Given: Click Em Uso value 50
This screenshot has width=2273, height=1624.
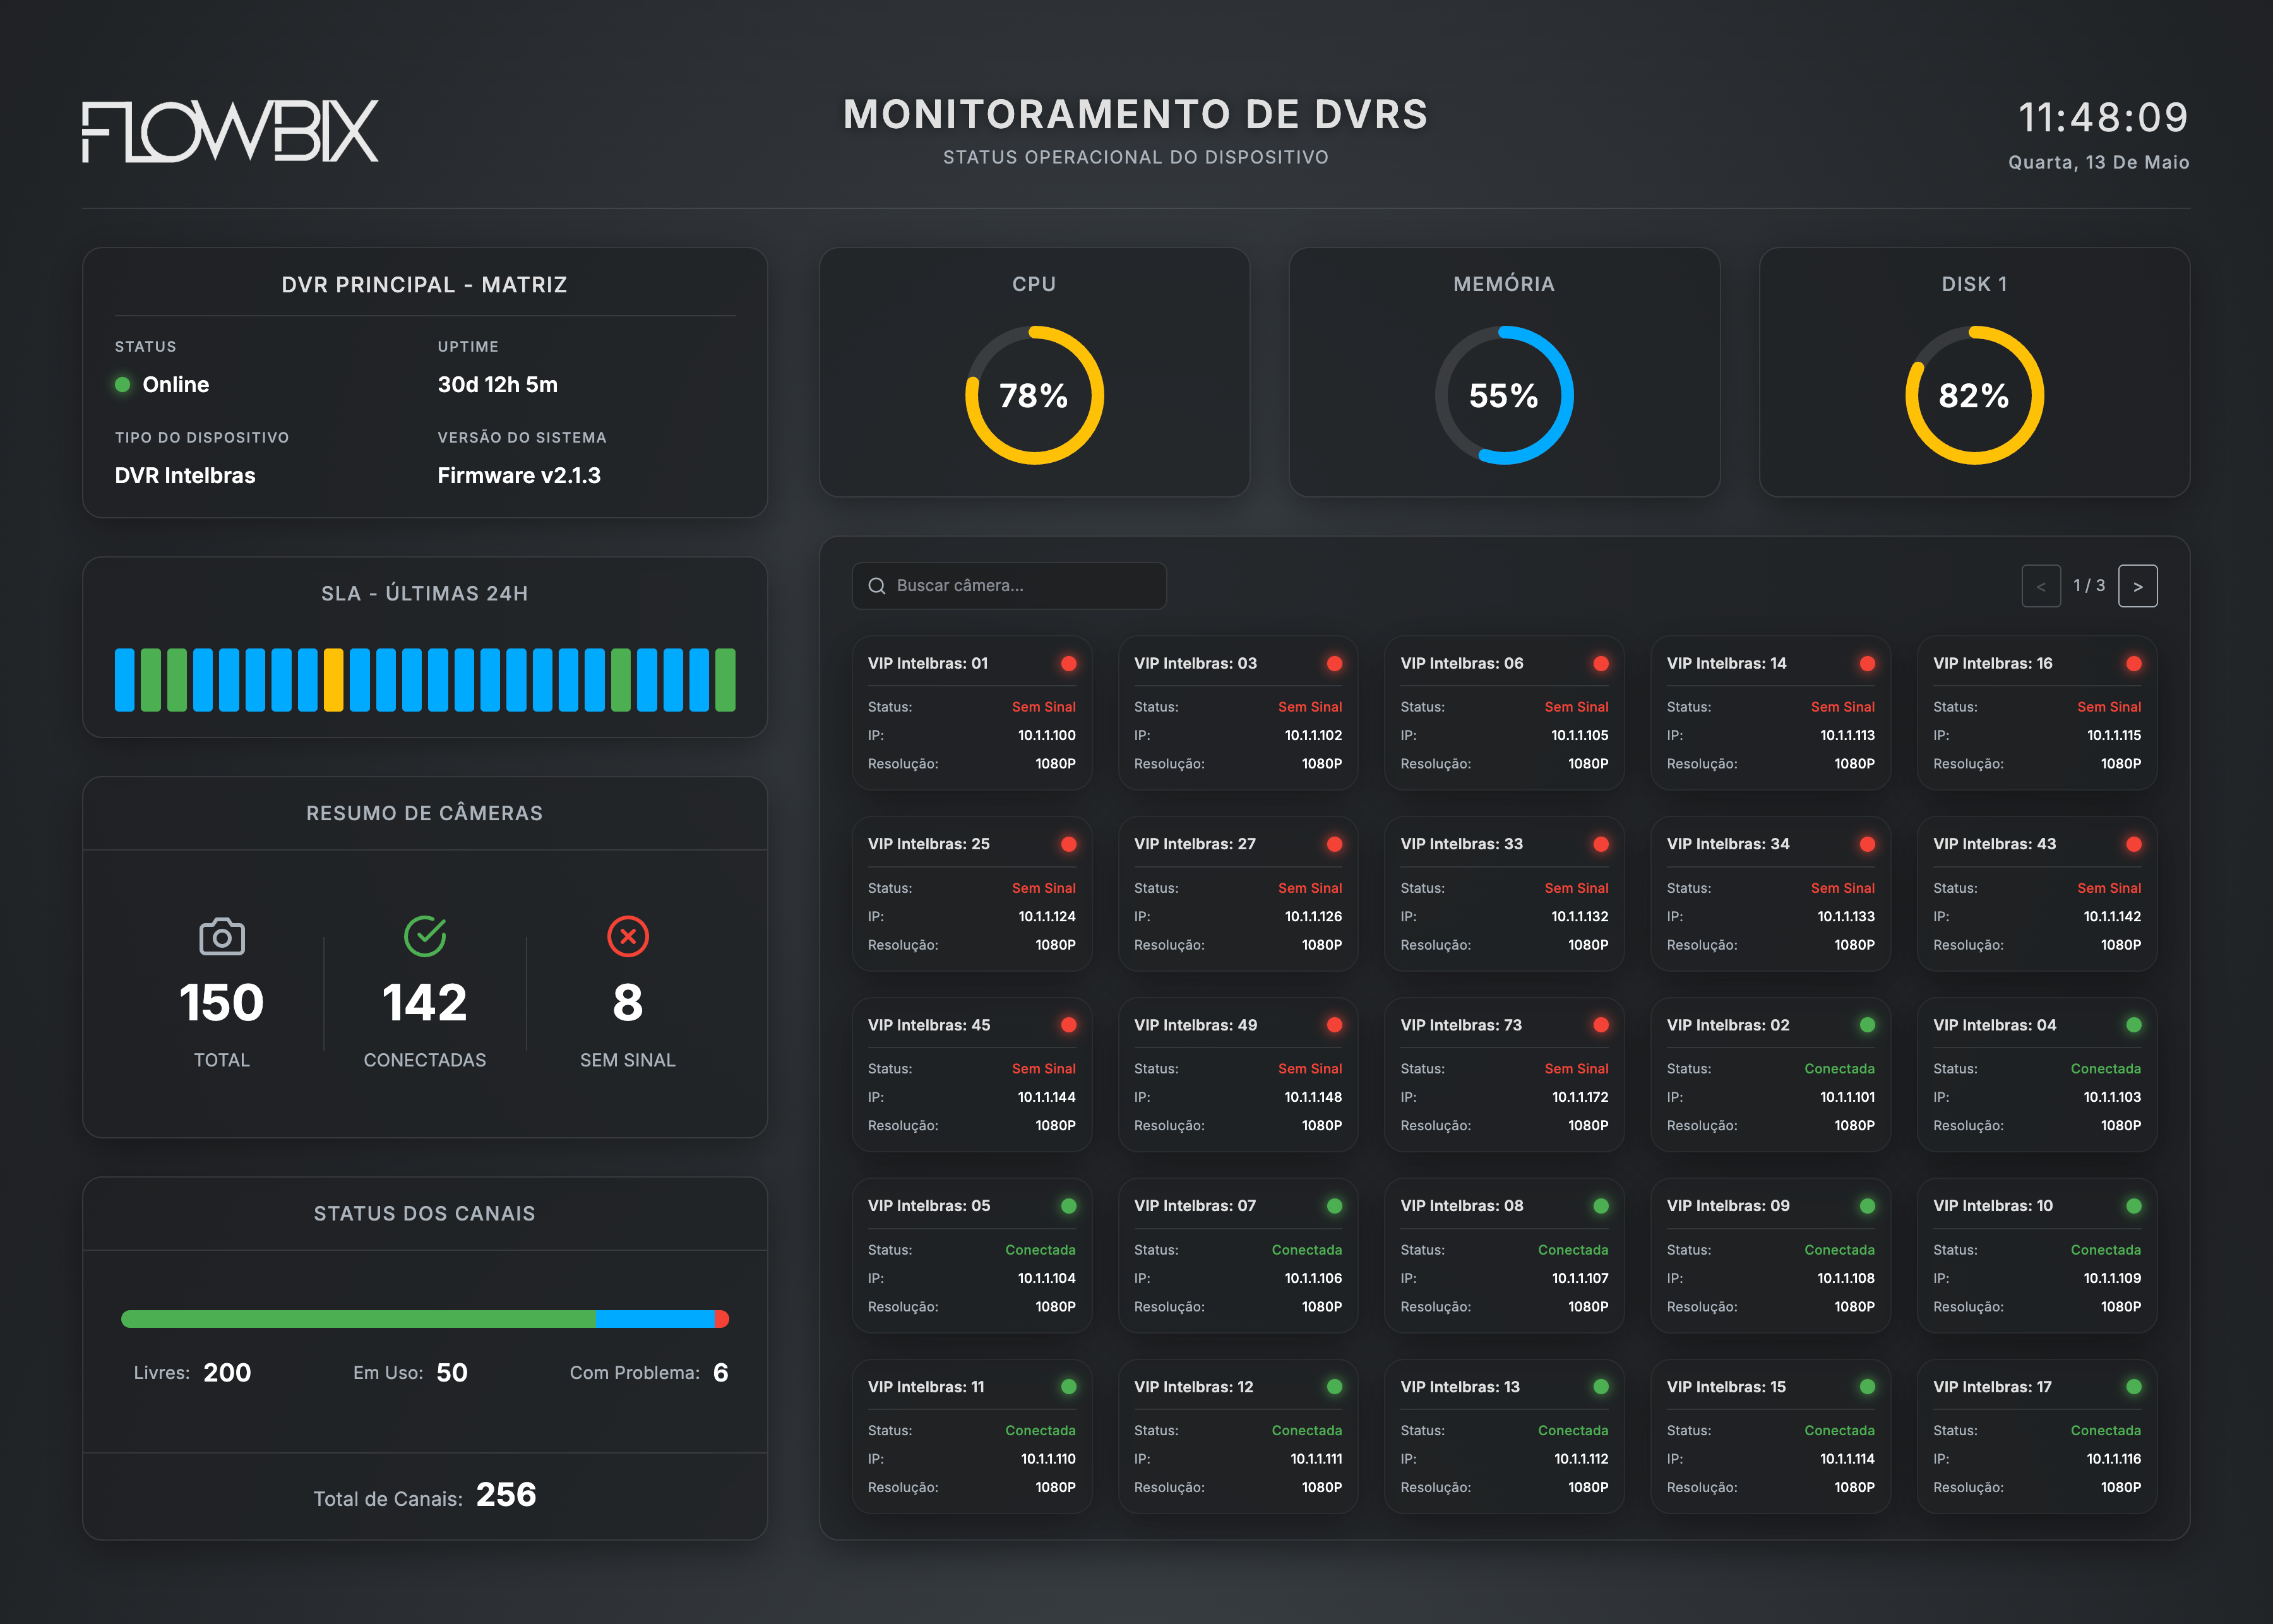Looking at the screenshot, I should (x=452, y=1373).
